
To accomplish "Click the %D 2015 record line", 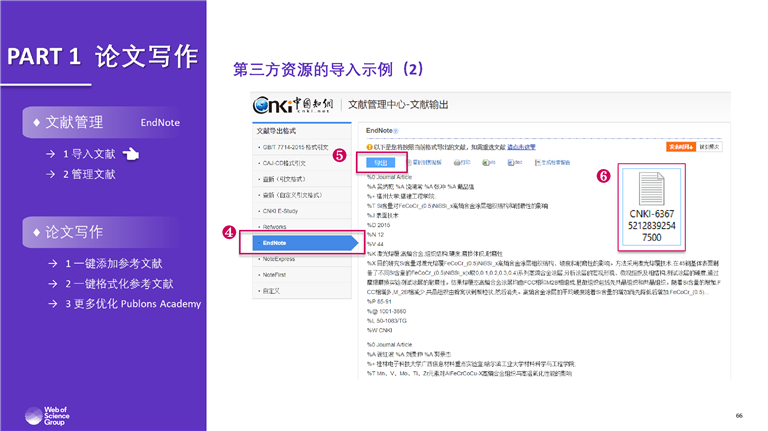I will [379, 225].
